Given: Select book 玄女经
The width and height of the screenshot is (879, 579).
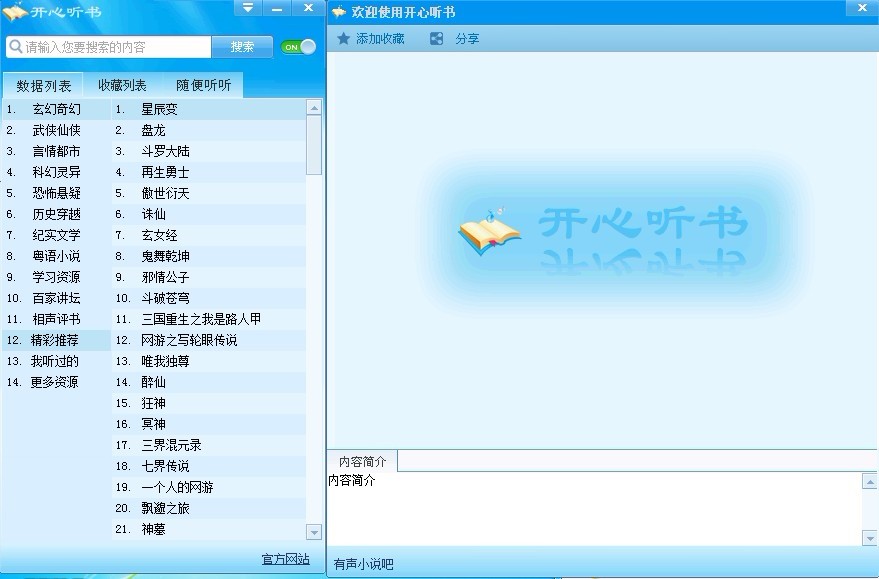Looking at the screenshot, I should [x=209, y=235].
